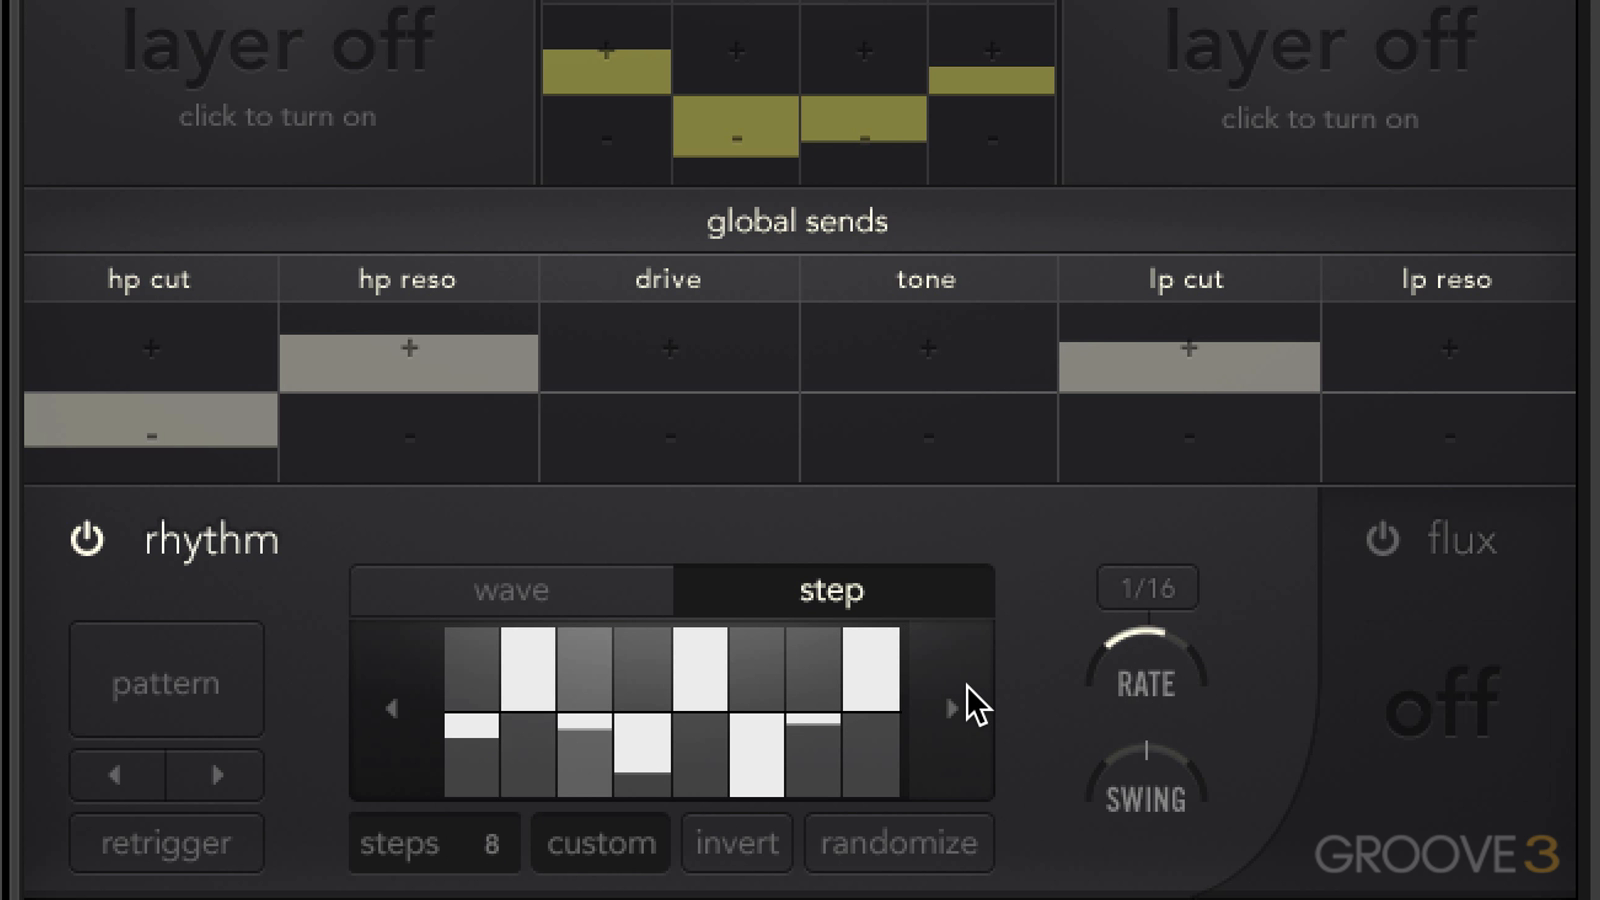Select the step tab
The width and height of the screenshot is (1600, 900).
(x=832, y=590)
